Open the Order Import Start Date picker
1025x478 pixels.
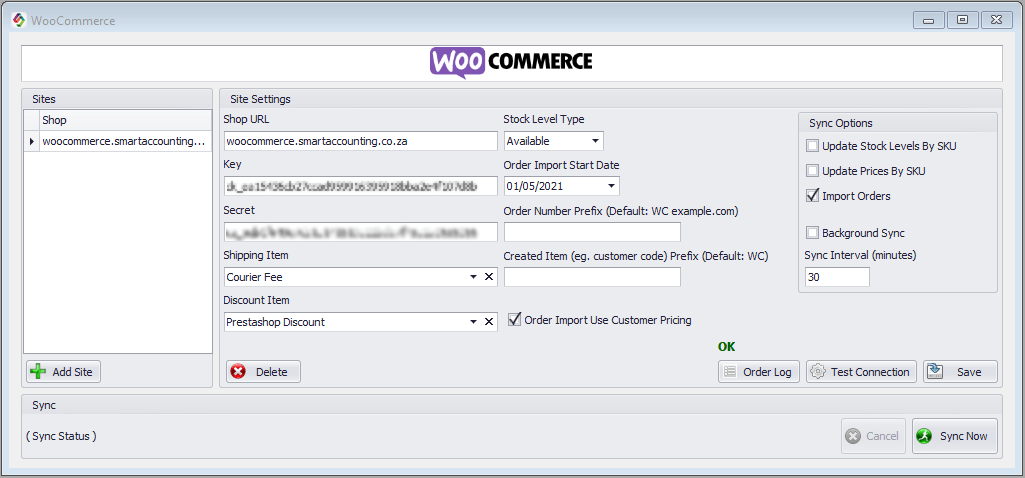coord(611,186)
